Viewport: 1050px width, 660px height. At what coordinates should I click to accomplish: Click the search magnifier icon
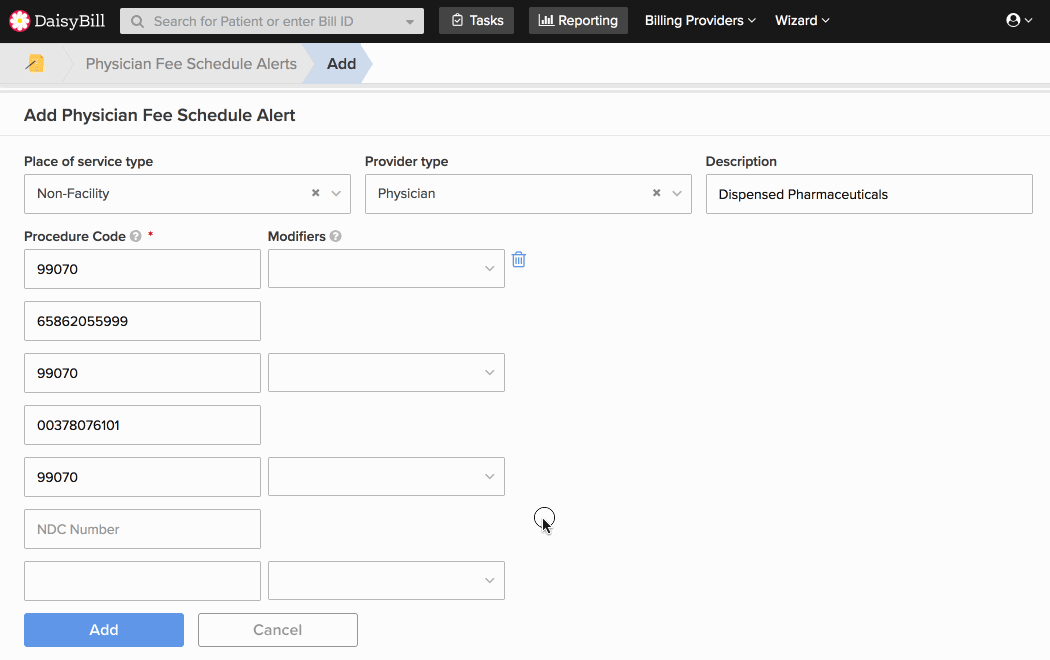point(137,21)
